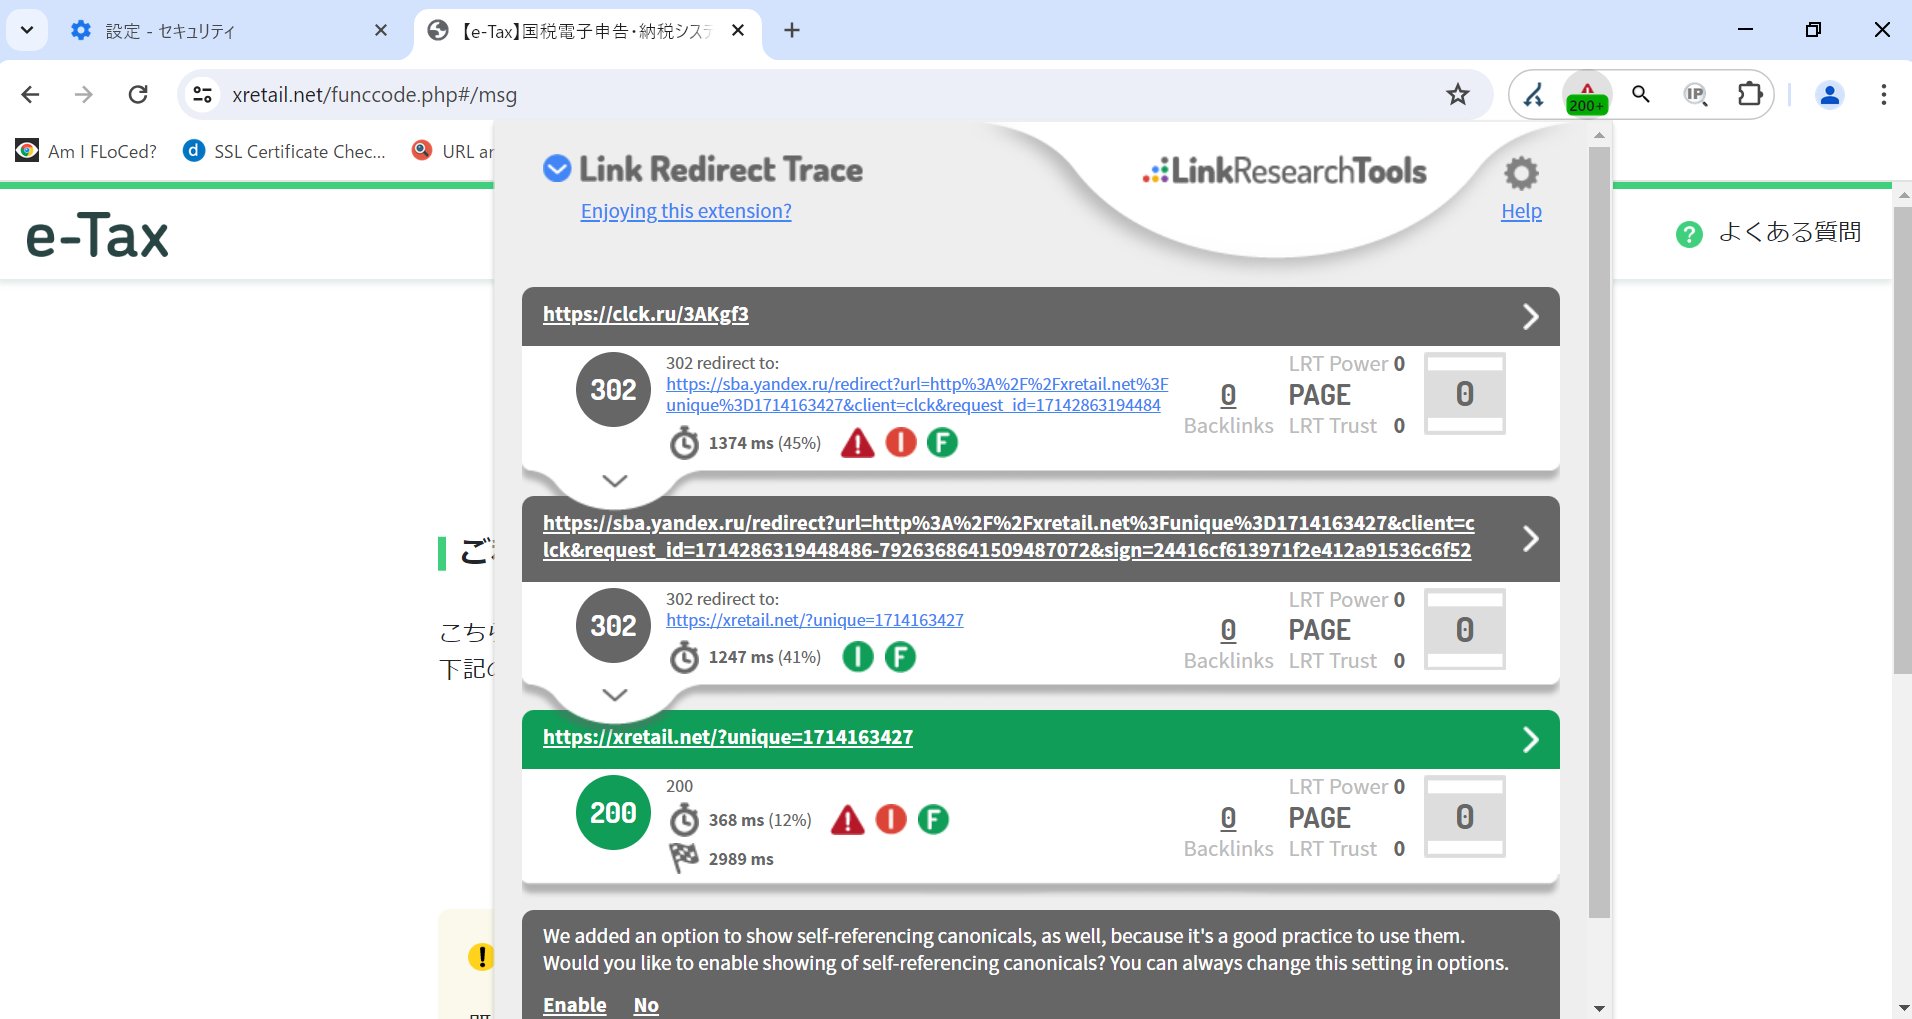Click the first 302 status circle
Viewport: 1912px width, 1019px height.
613,390
